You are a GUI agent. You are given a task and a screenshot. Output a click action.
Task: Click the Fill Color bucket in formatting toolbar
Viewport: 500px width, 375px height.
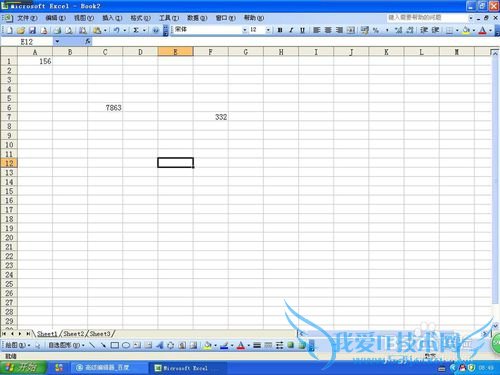pos(466,30)
